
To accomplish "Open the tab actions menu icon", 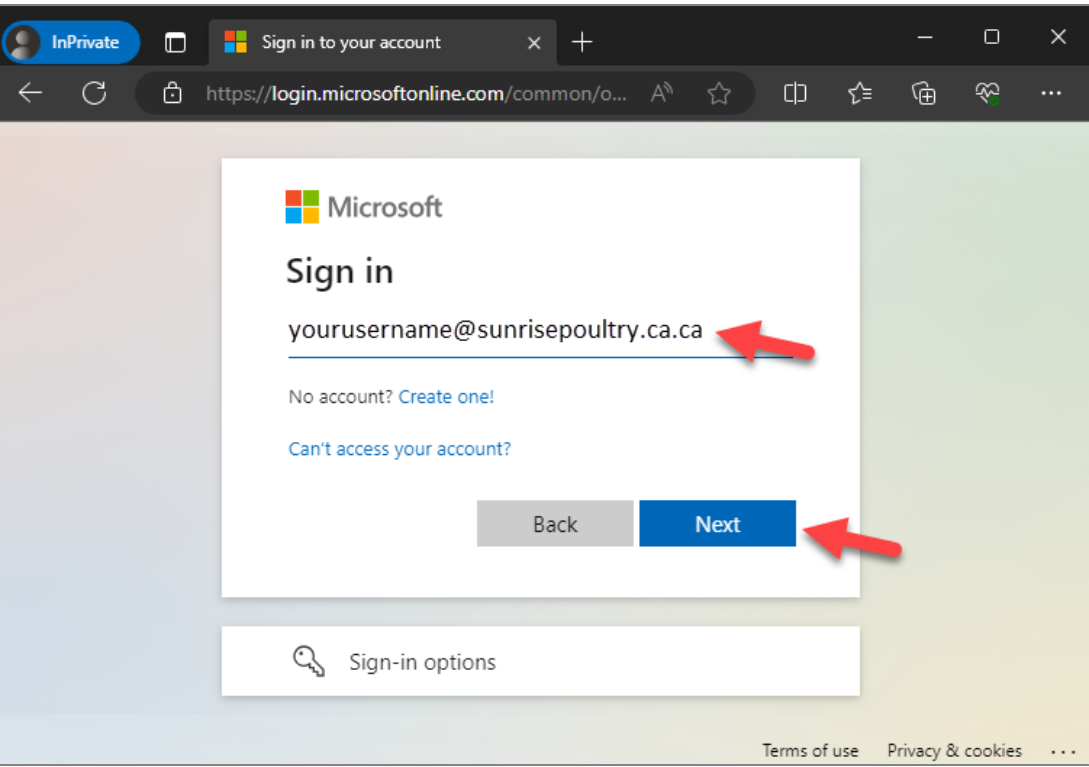I will (x=175, y=42).
